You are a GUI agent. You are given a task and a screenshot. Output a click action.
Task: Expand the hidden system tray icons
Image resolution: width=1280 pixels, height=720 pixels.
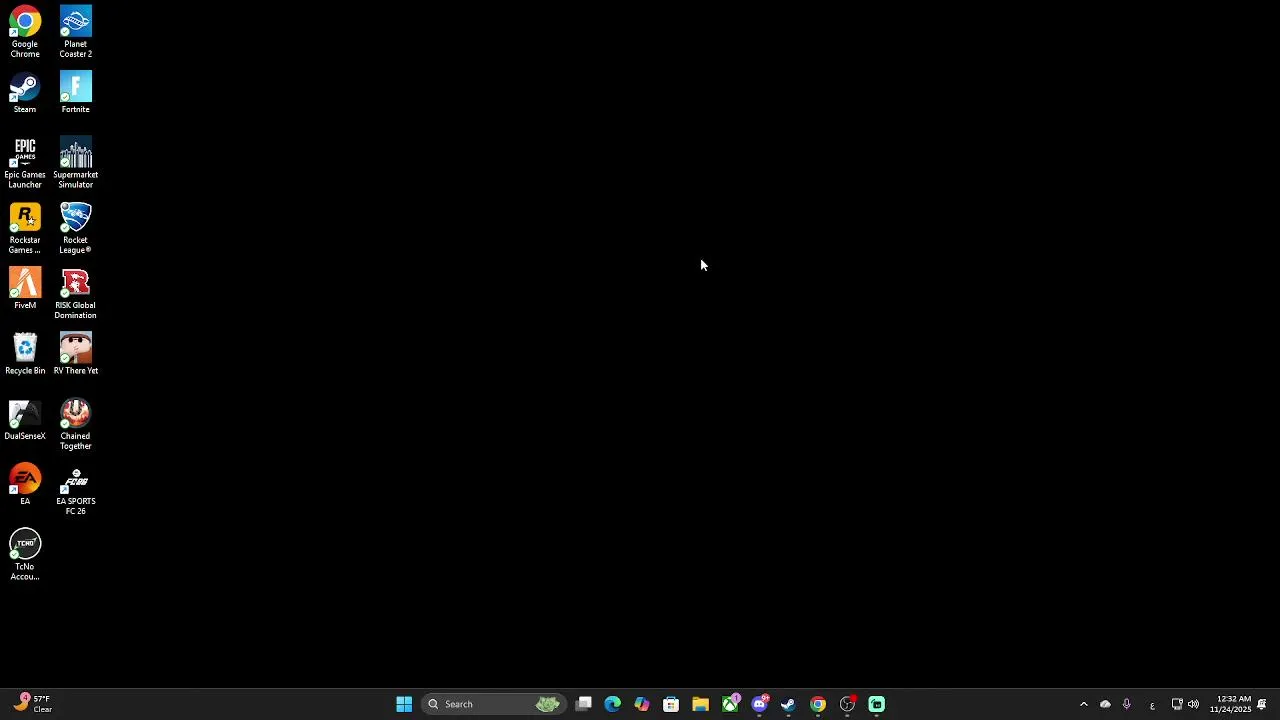[1083, 704]
